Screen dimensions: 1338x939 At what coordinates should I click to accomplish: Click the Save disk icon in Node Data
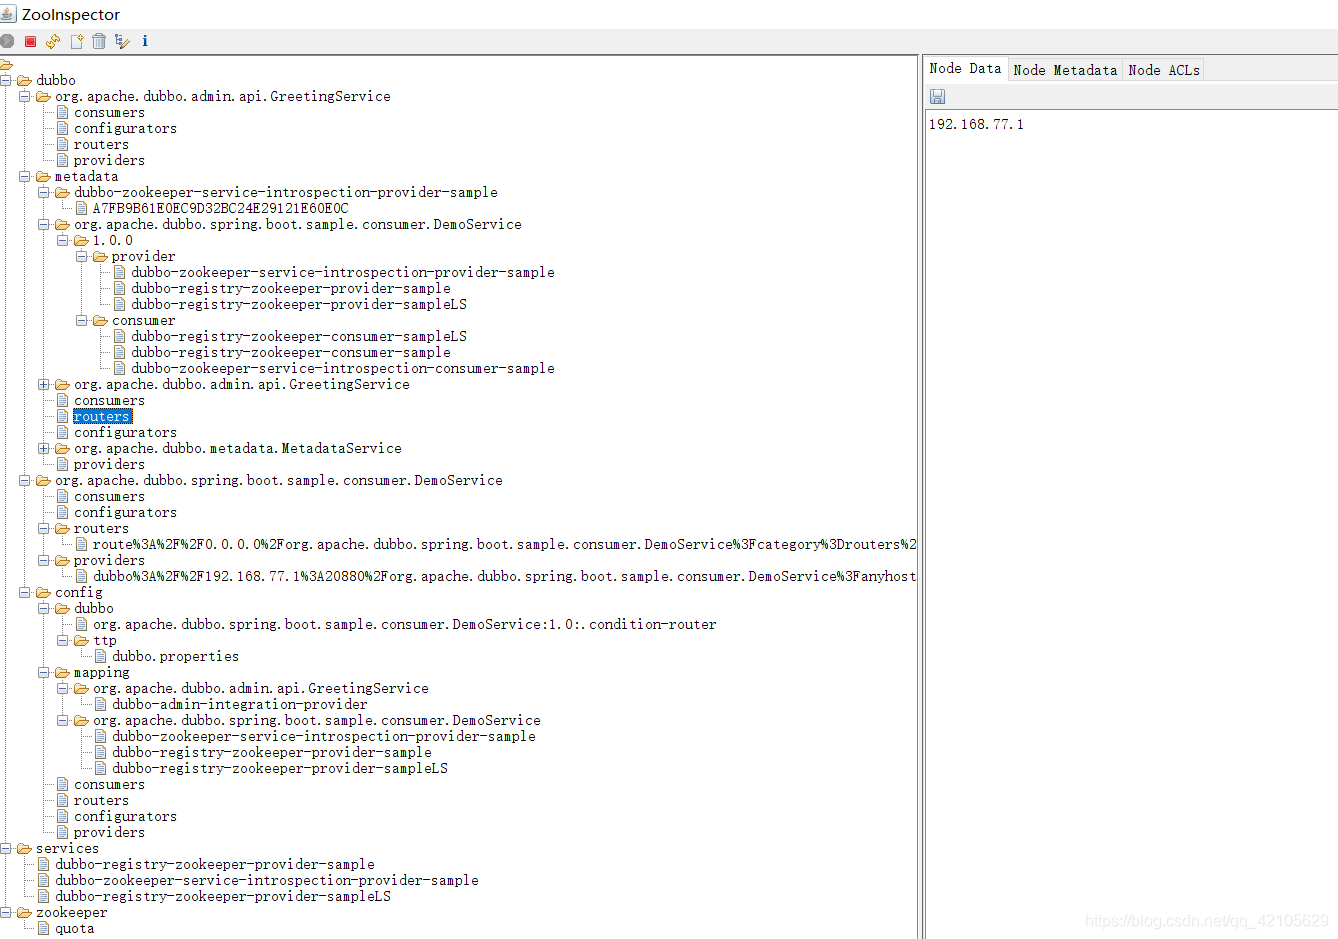tap(937, 96)
